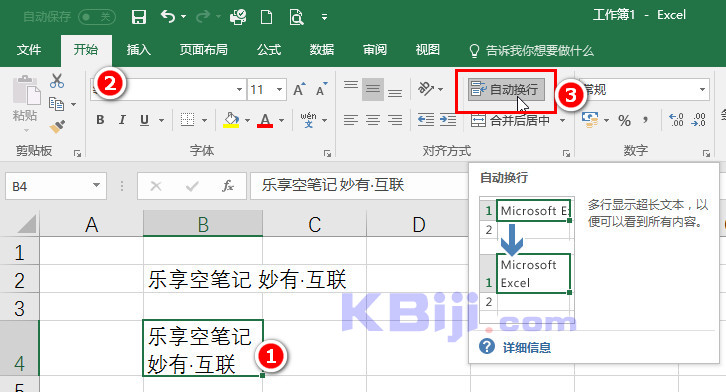Align text to bottom of cell
726x392 pixels.
coord(395,92)
